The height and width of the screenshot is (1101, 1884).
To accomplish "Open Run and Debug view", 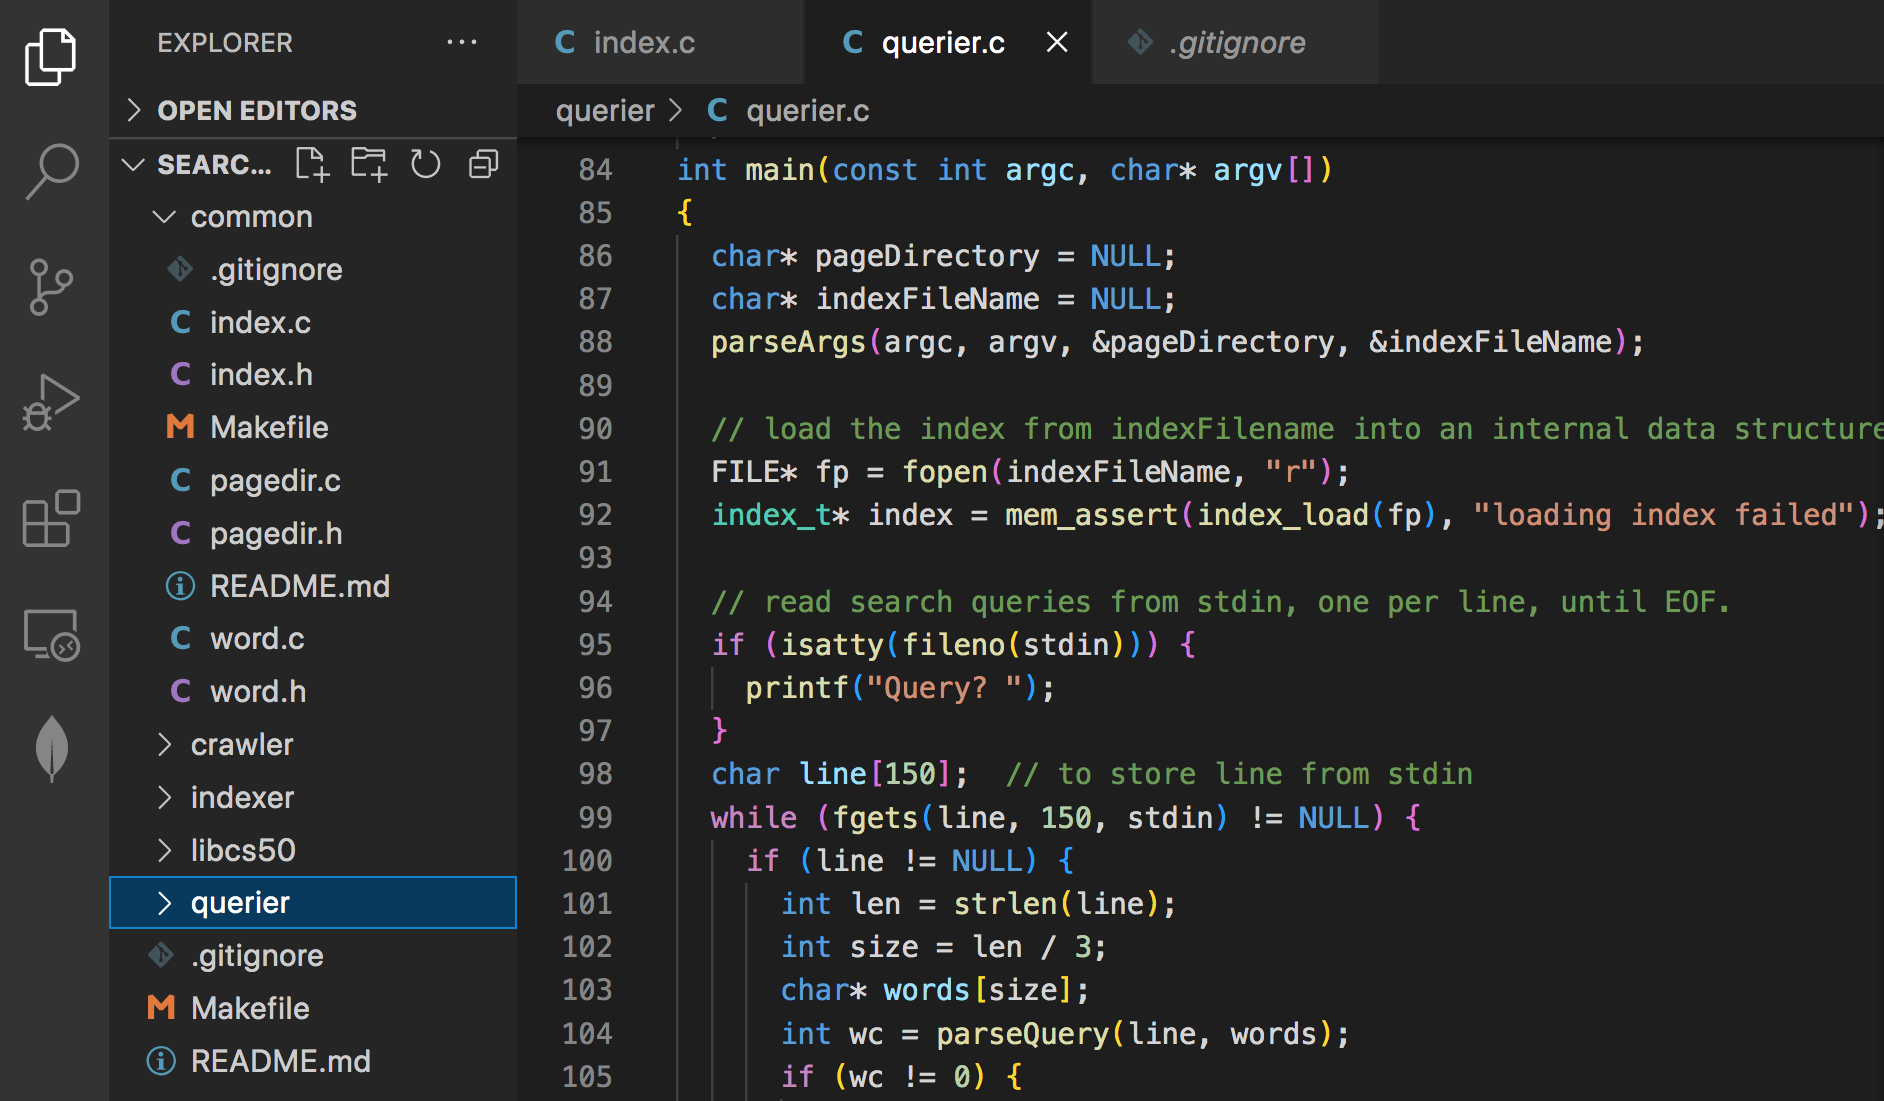I will [50, 402].
